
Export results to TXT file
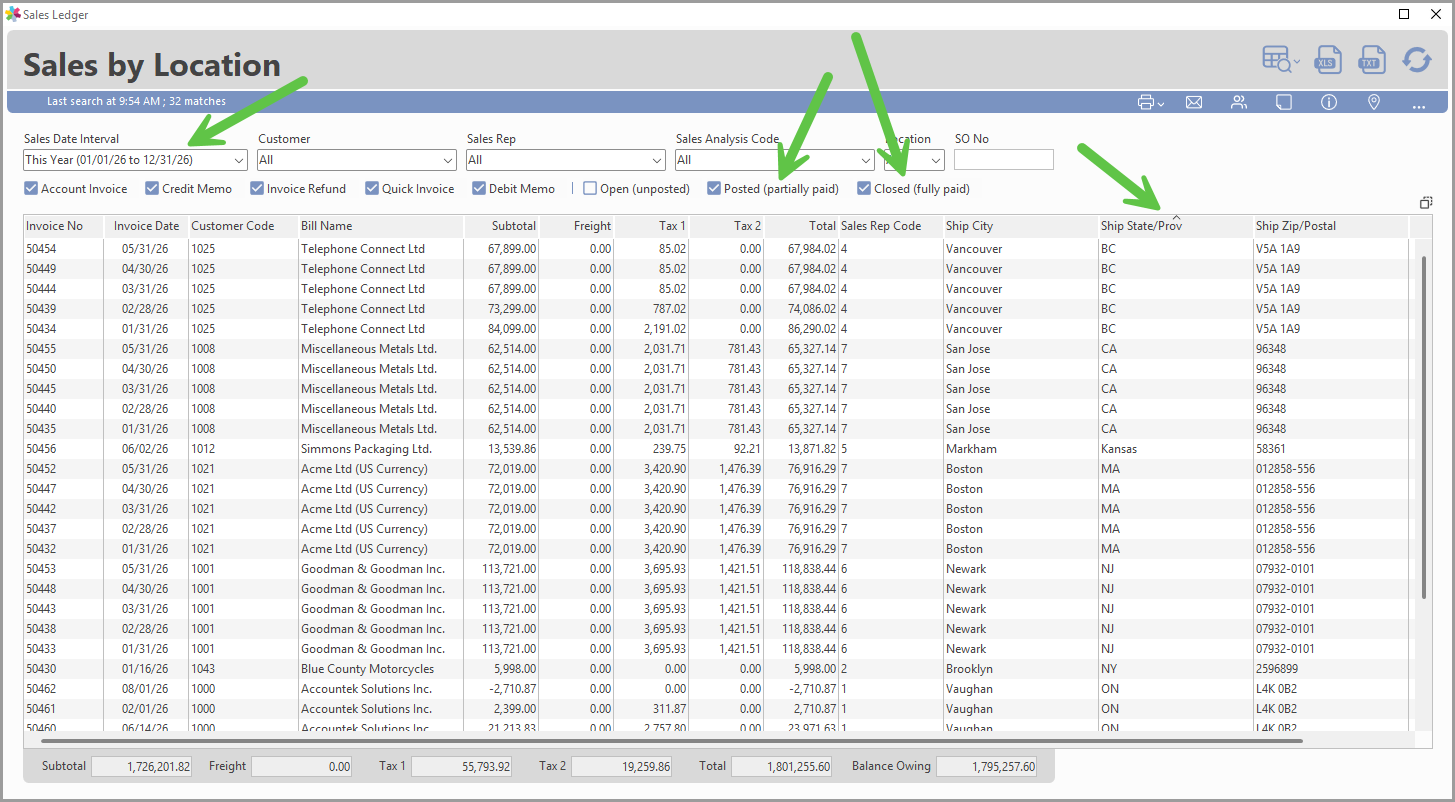point(1370,60)
